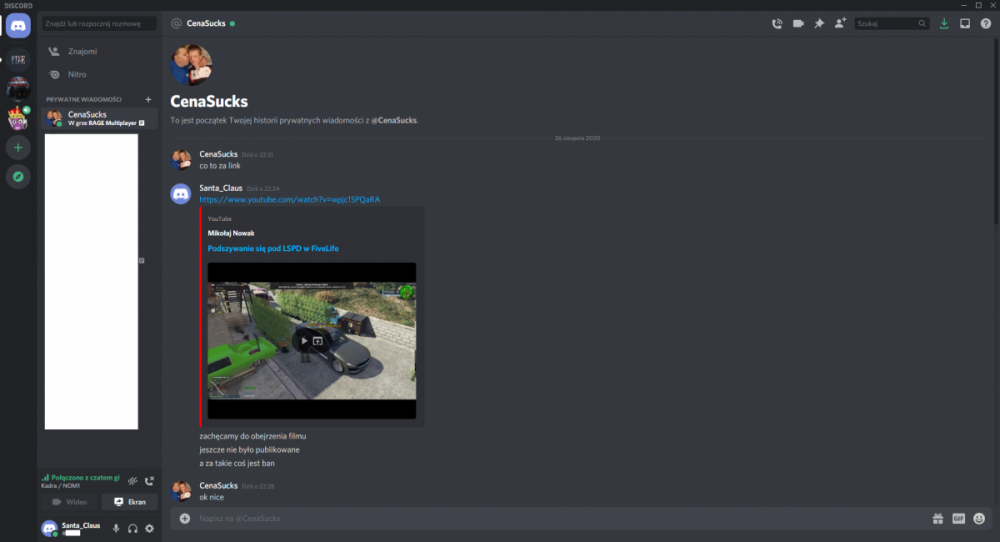This screenshot has width=1000, height=542.
Task: Click Santa_Claus username in message
Action: [x=221, y=188]
